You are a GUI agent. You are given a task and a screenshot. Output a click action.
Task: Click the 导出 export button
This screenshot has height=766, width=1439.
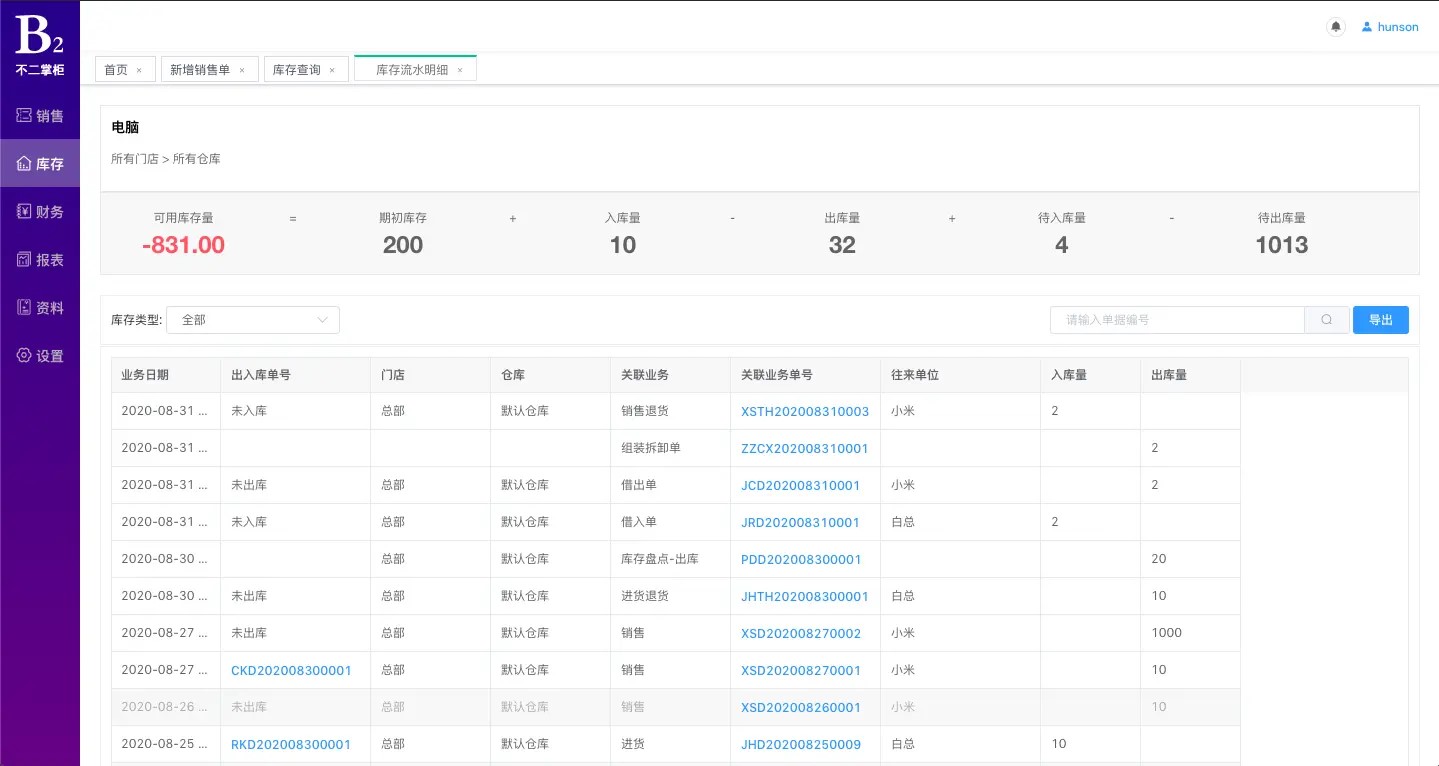(1381, 320)
